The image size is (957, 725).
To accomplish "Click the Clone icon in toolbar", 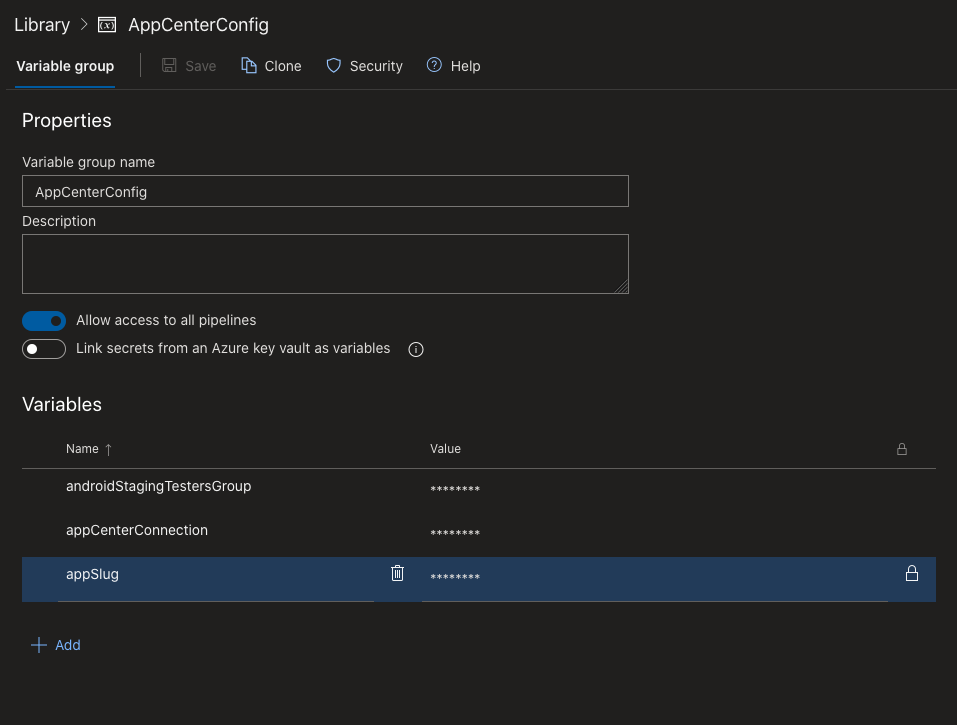I will coord(249,66).
